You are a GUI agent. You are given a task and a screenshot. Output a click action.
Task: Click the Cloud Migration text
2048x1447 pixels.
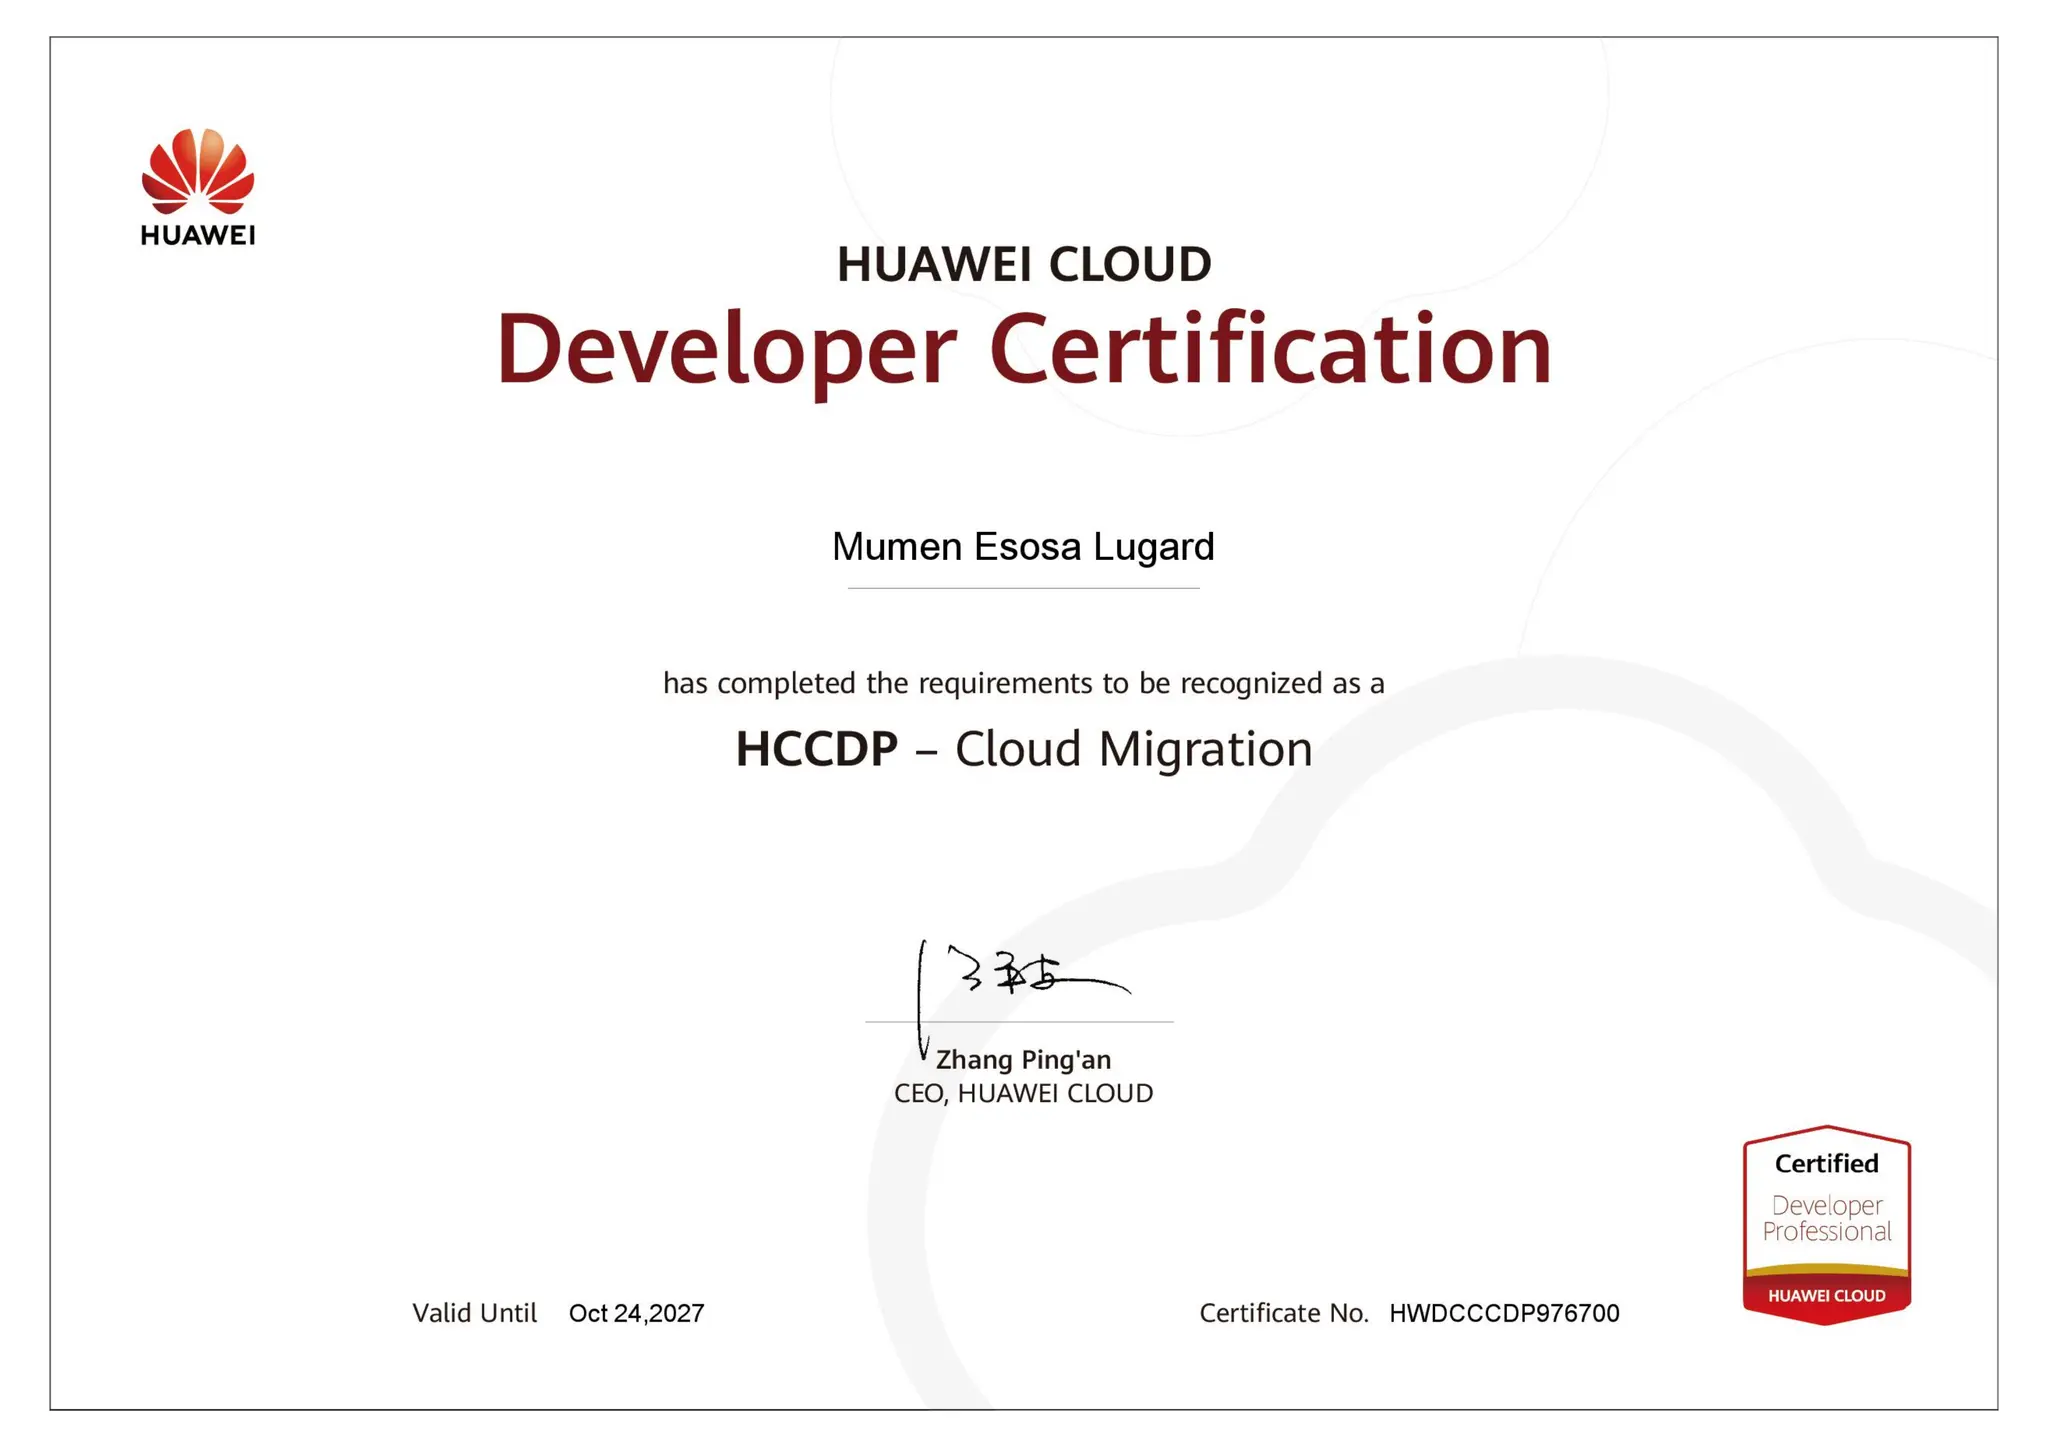pos(1133,749)
